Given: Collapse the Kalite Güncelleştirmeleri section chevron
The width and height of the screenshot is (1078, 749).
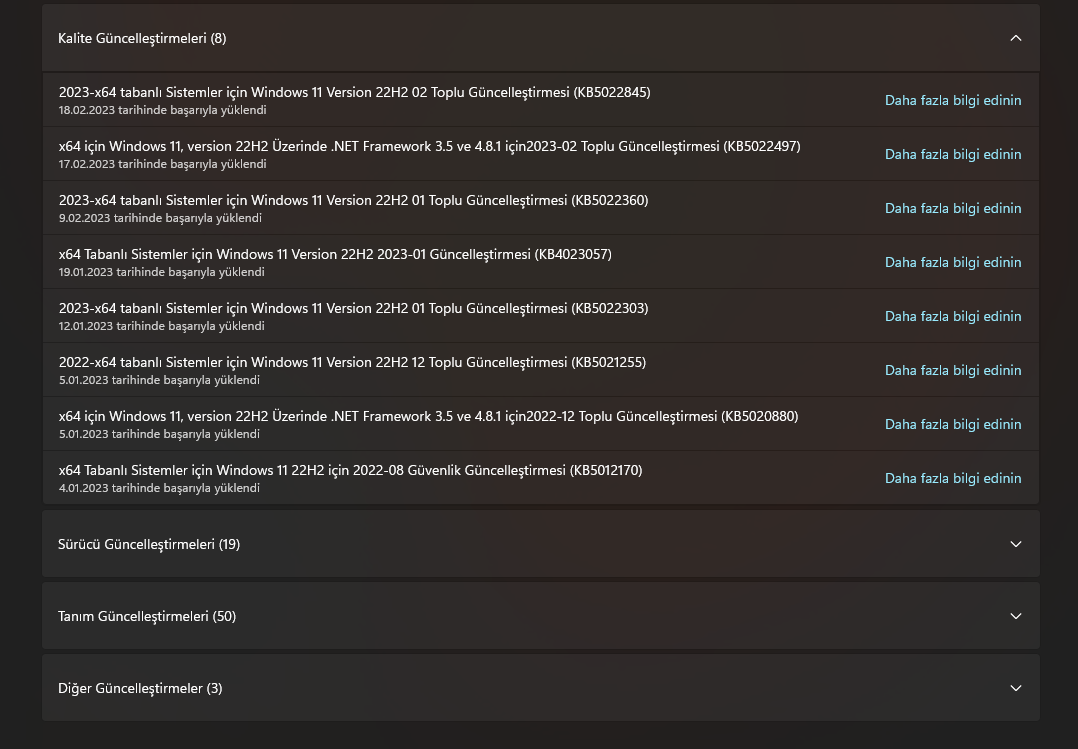Looking at the screenshot, I should [x=1016, y=38].
